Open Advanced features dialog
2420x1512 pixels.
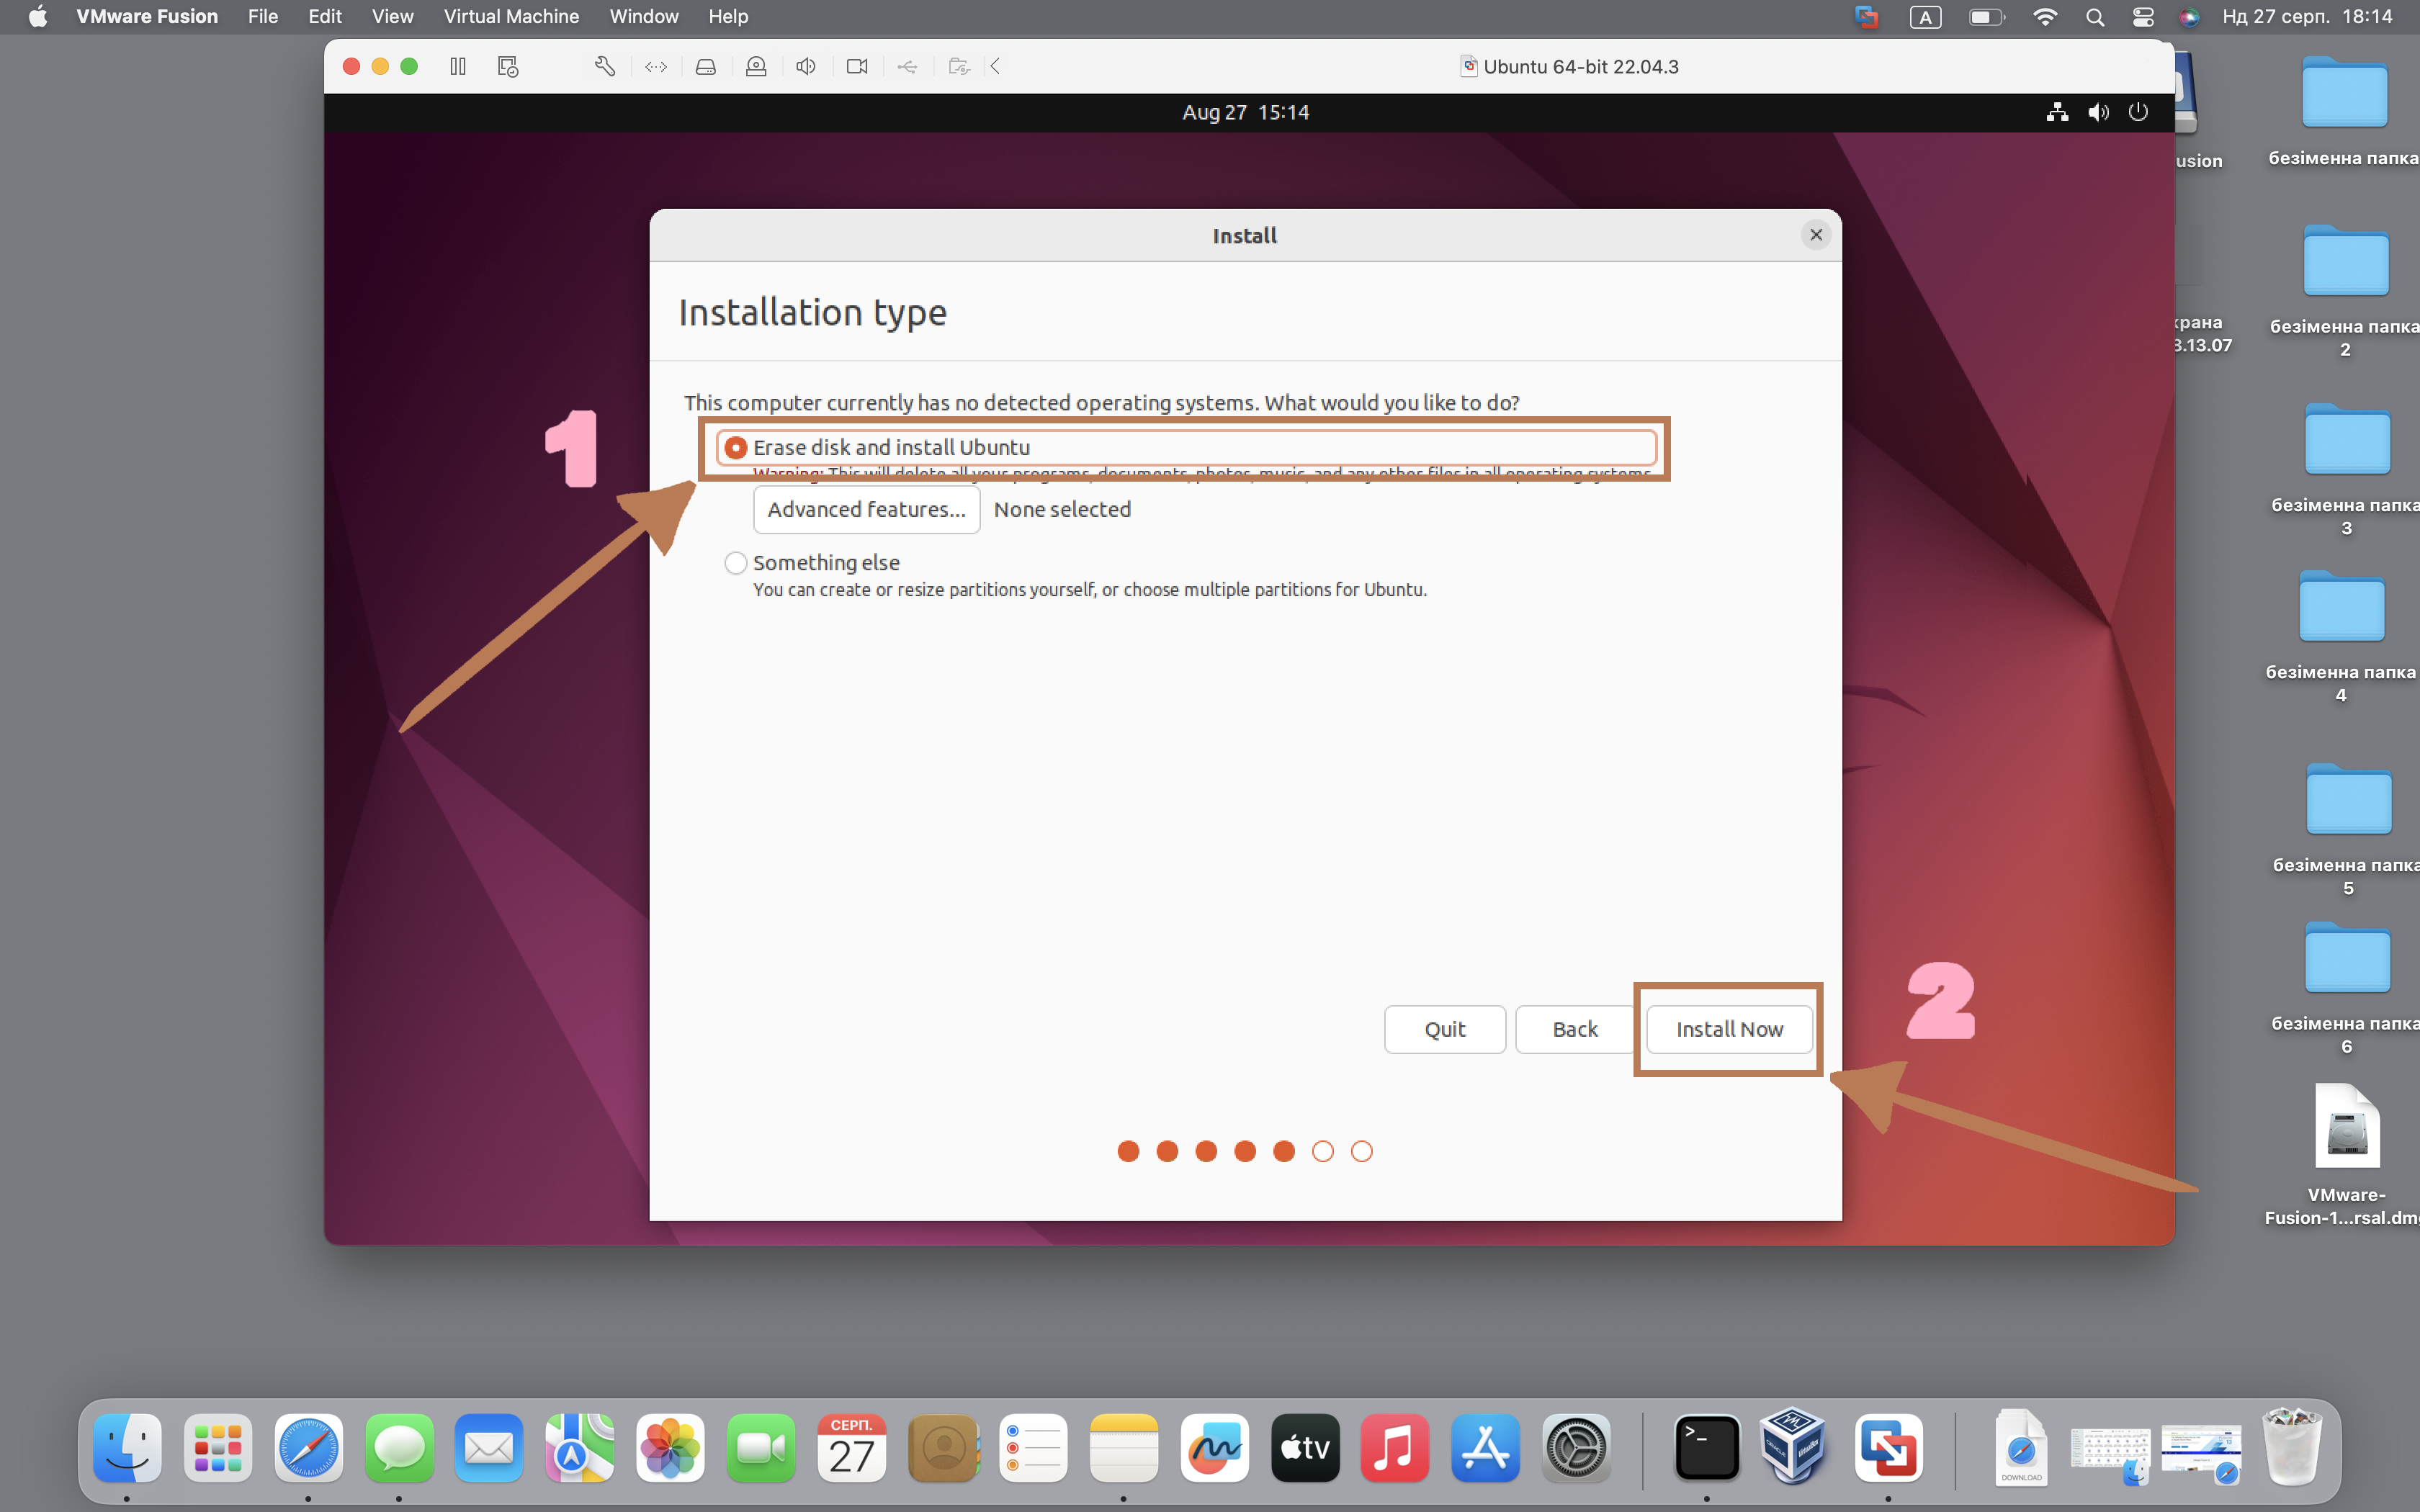point(866,509)
